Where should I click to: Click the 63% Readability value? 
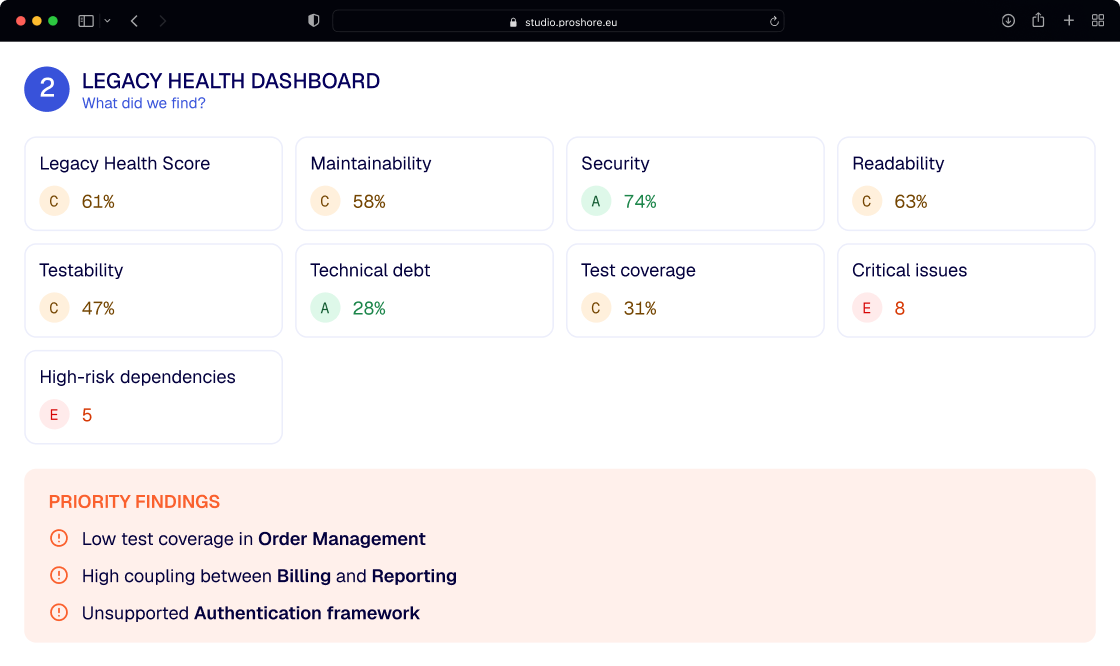coord(911,202)
